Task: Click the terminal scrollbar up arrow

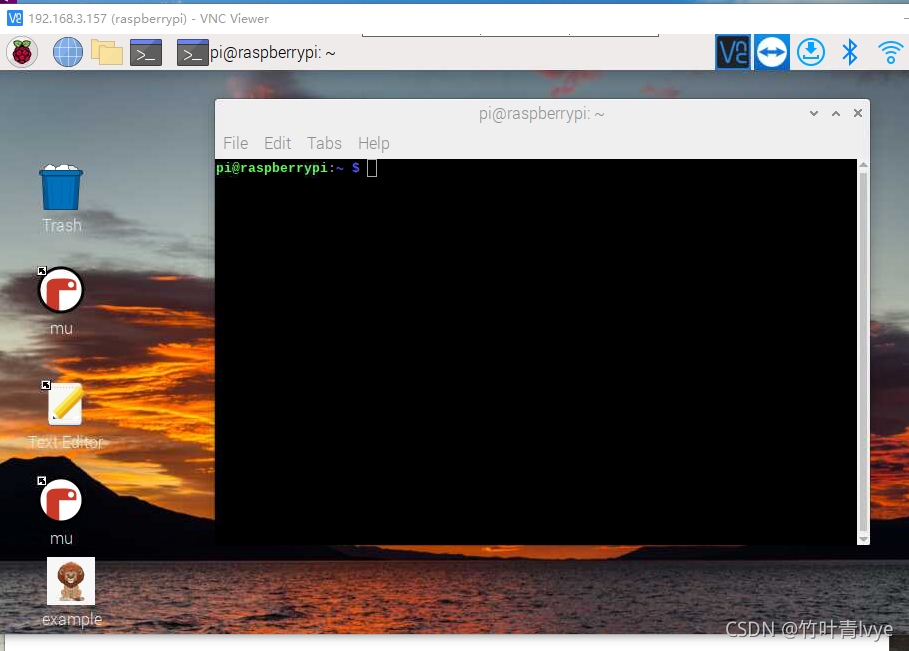Action: (x=863, y=165)
